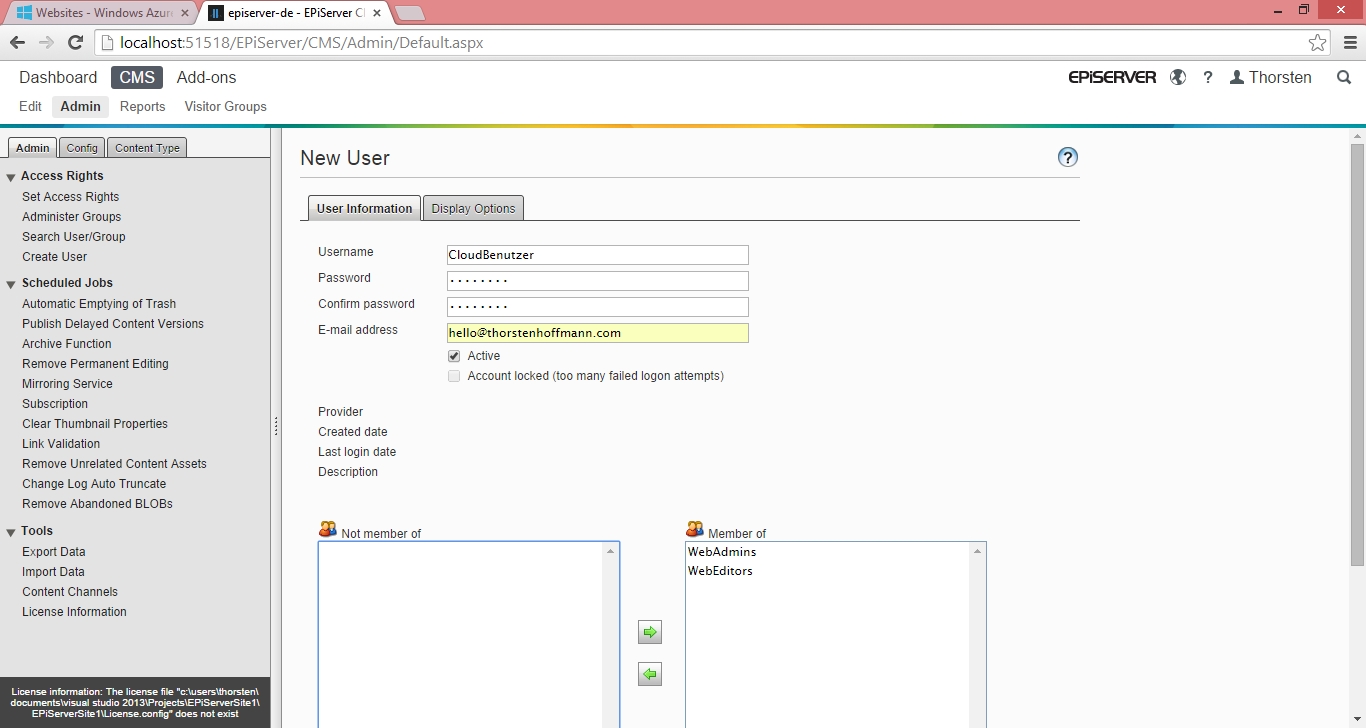
Task: Click the page vertical scrollbar
Action: tap(1357, 350)
